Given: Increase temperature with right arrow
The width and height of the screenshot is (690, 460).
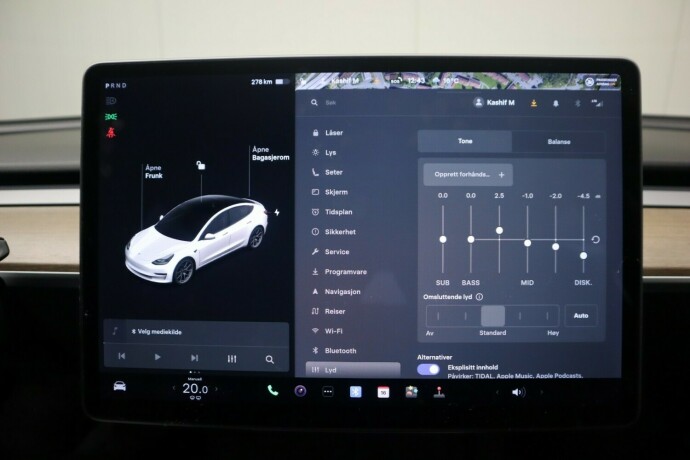Looking at the screenshot, I should pos(216,389).
